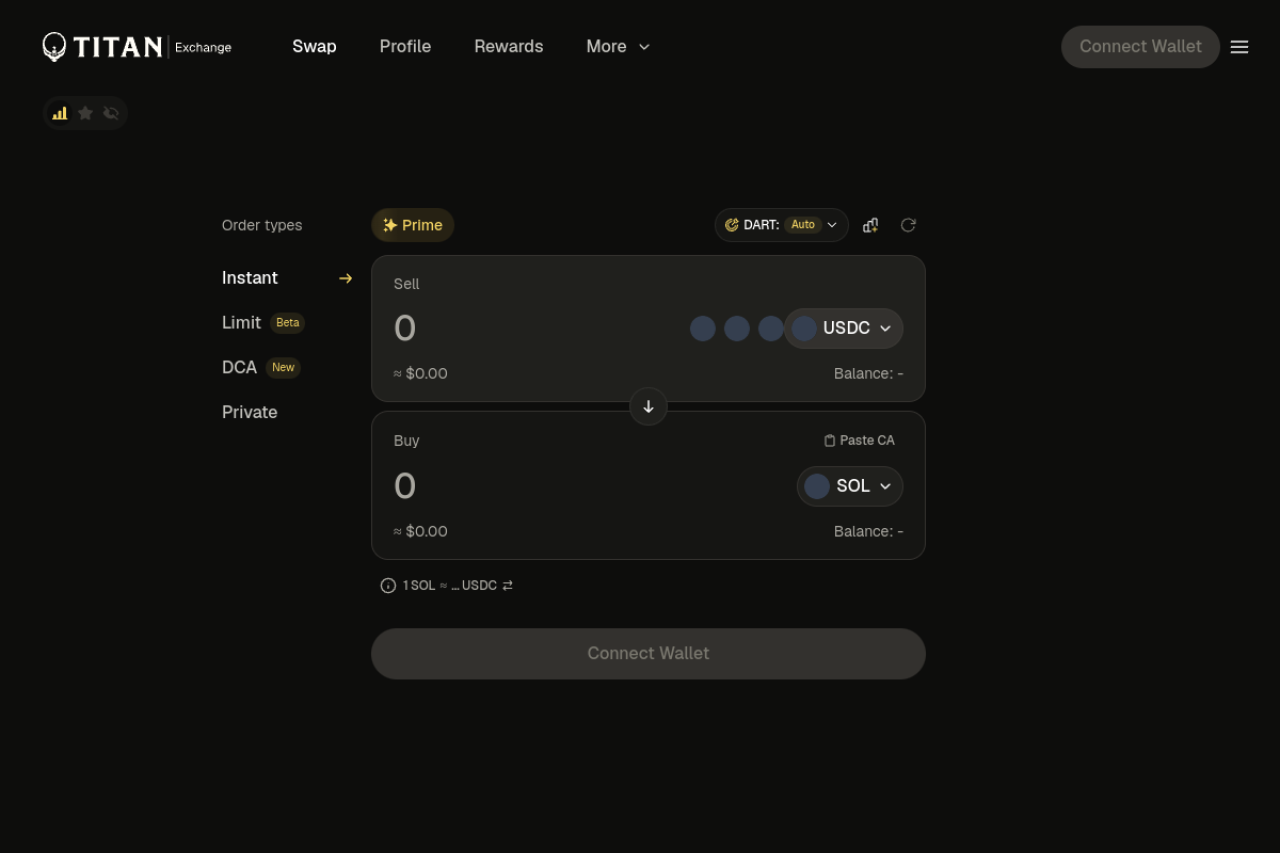Open the Rewards tab
The image size is (1280, 853).
click(x=508, y=46)
